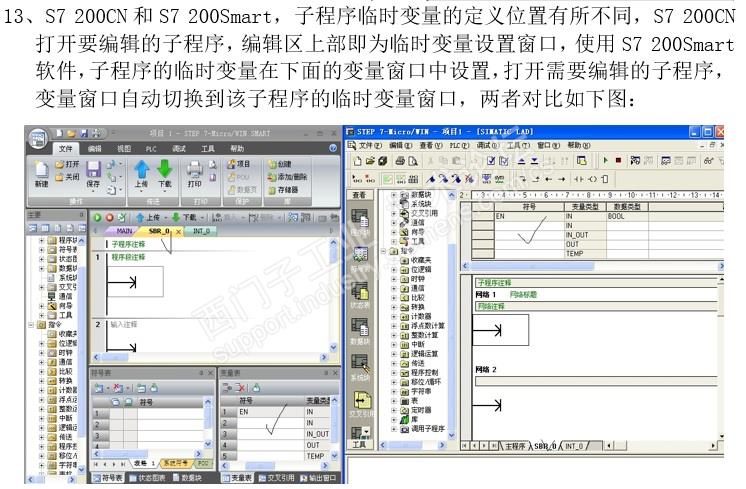Expand the 调用子程序 folder in Micro/WIN tree
The width and height of the screenshot is (746, 489).
pyautogui.click(x=393, y=429)
